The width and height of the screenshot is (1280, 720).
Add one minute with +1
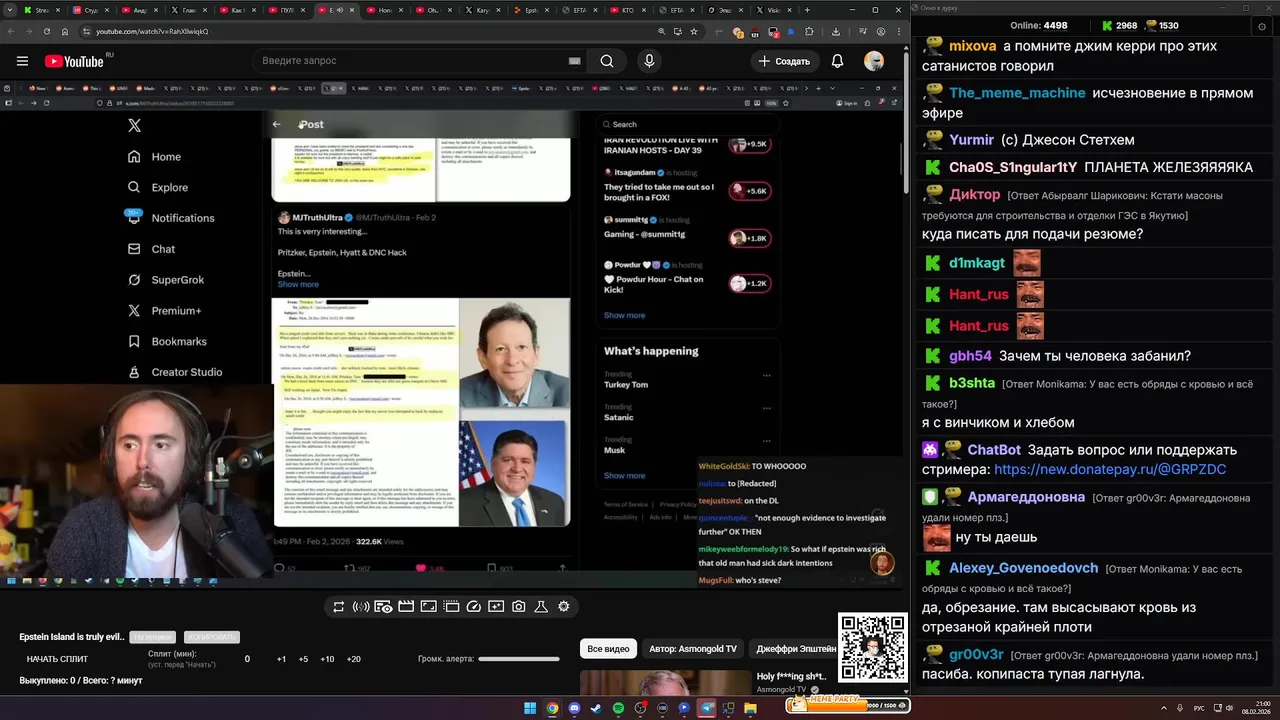pyautogui.click(x=281, y=659)
